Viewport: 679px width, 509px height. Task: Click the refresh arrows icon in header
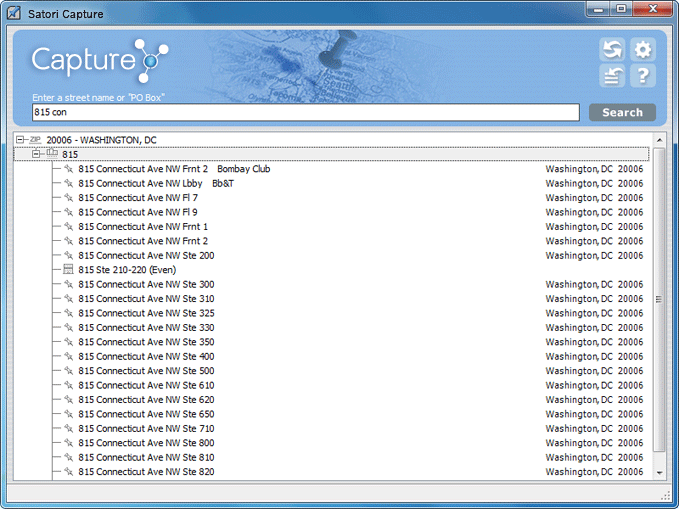click(612, 49)
